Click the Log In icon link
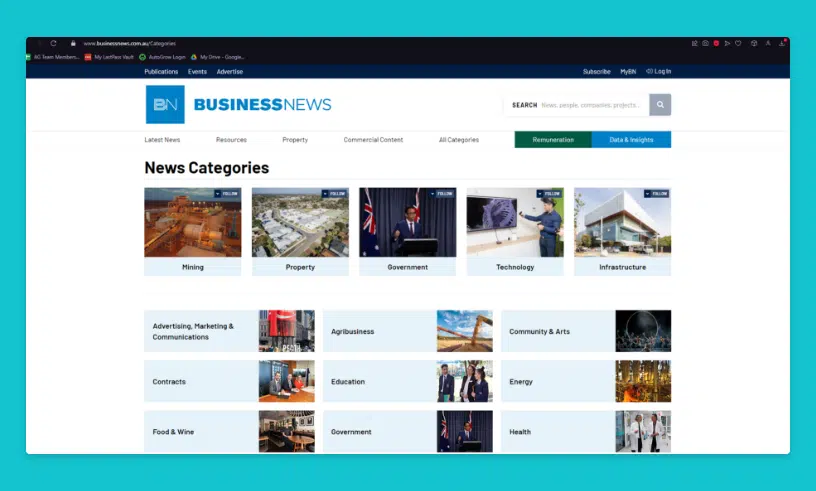 tap(659, 72)
